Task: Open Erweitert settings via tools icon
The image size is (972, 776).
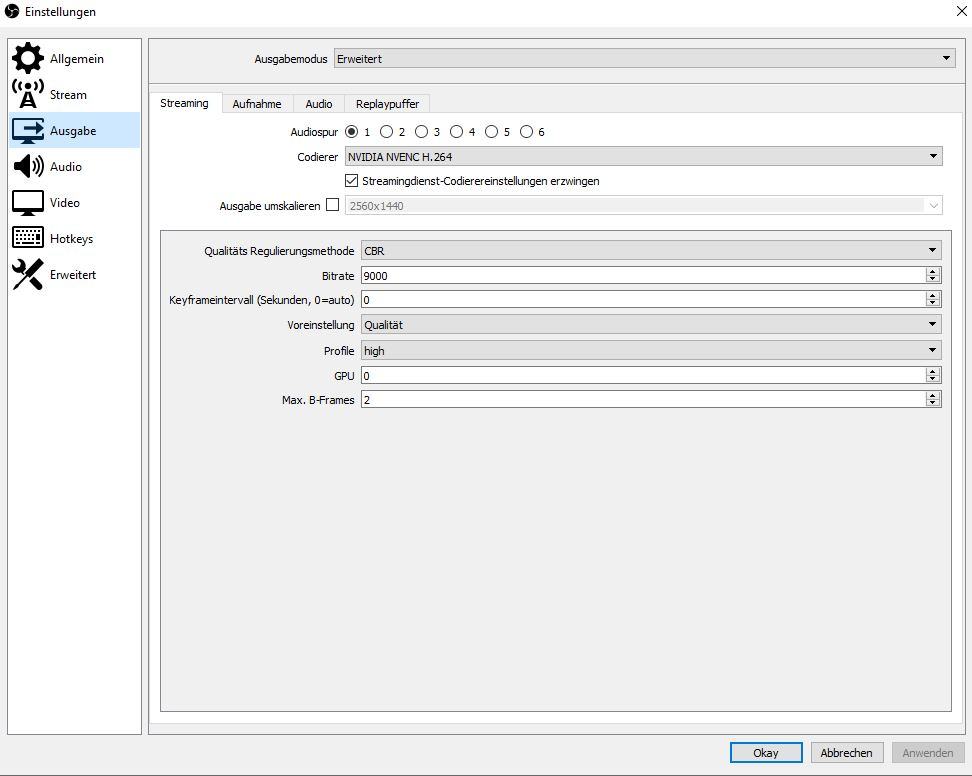Action: pos(28,274)
